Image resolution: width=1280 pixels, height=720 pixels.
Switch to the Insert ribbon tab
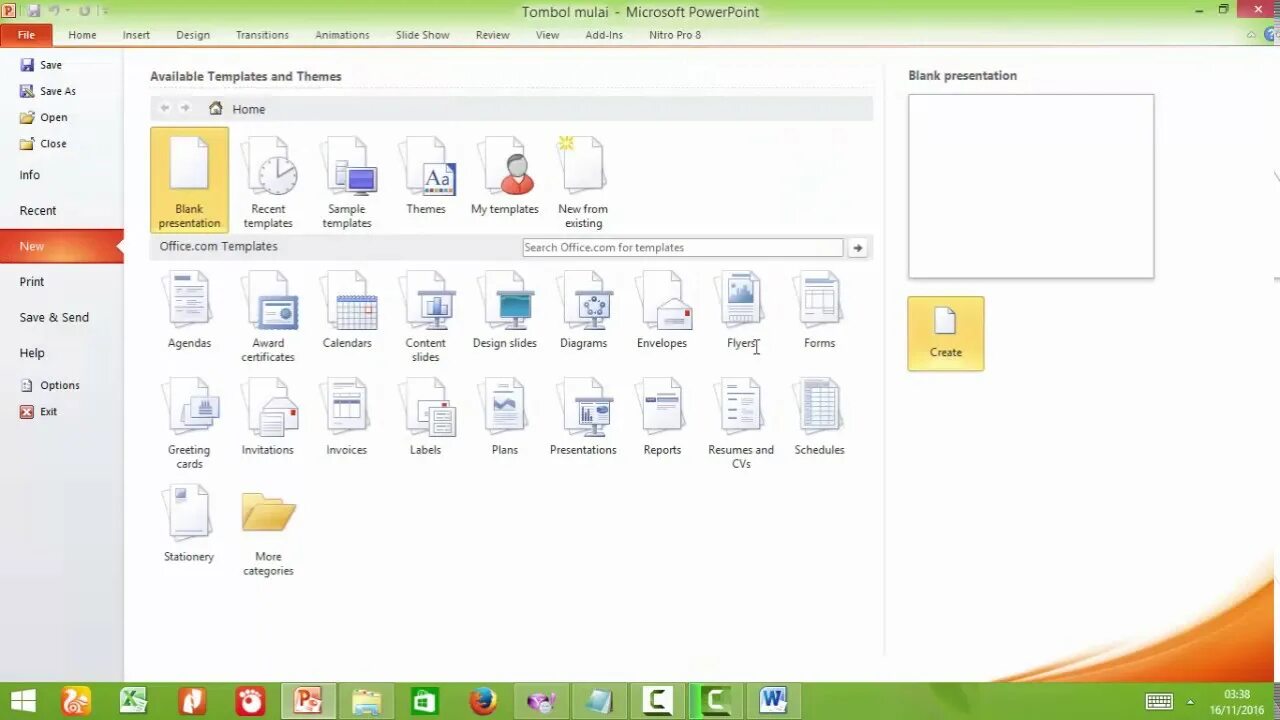(136, 35)
